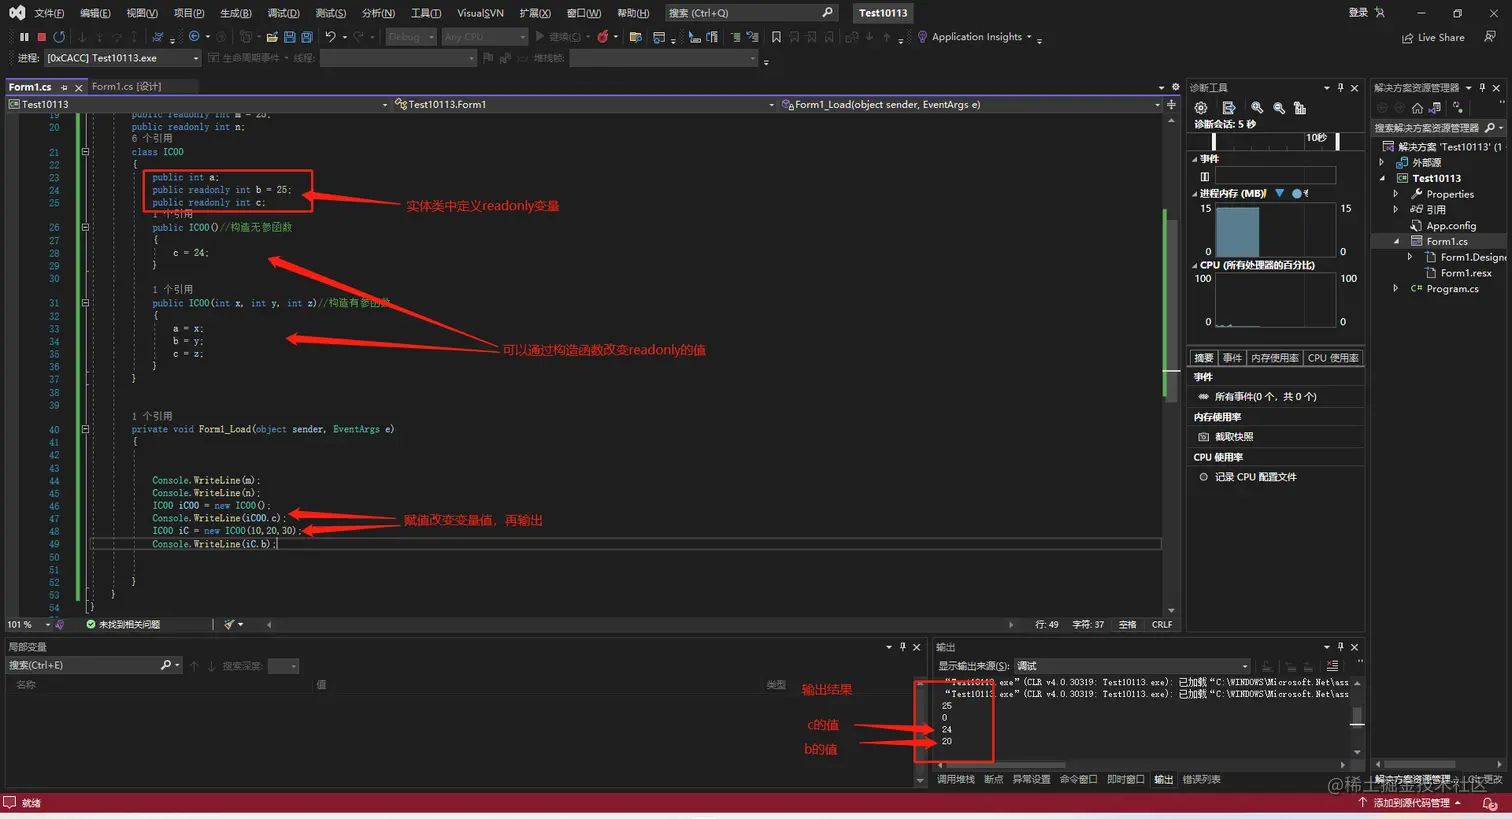Switch views icon in Solution Explorer
This screenshot has width=1512, height=819.
click(1435, 108)
